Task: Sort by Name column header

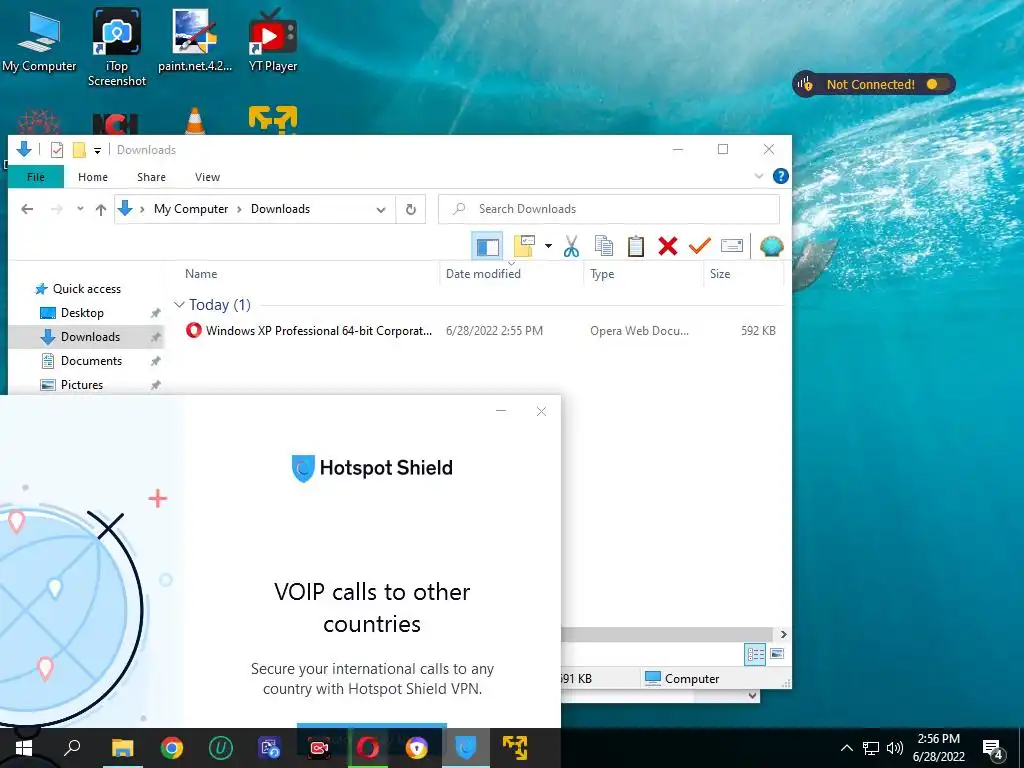Action: [201, 274]
